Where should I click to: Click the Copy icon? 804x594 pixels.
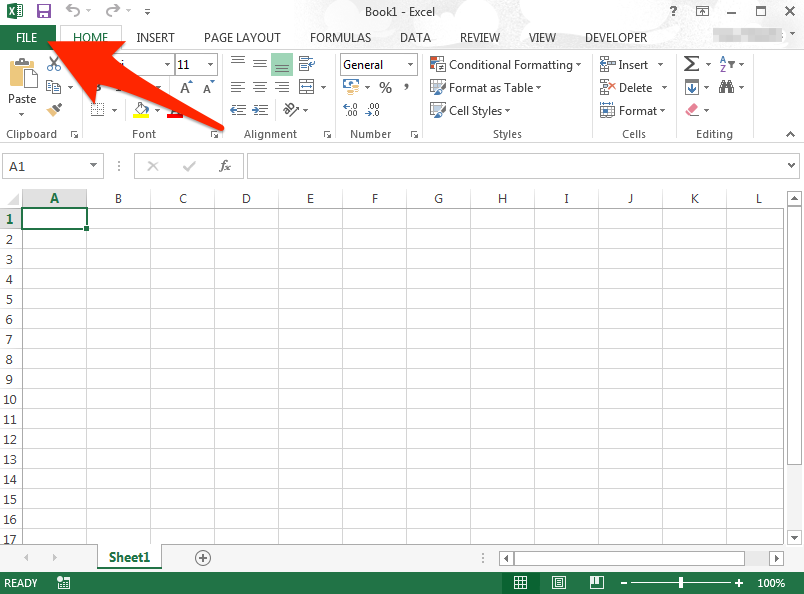point(53,87)
